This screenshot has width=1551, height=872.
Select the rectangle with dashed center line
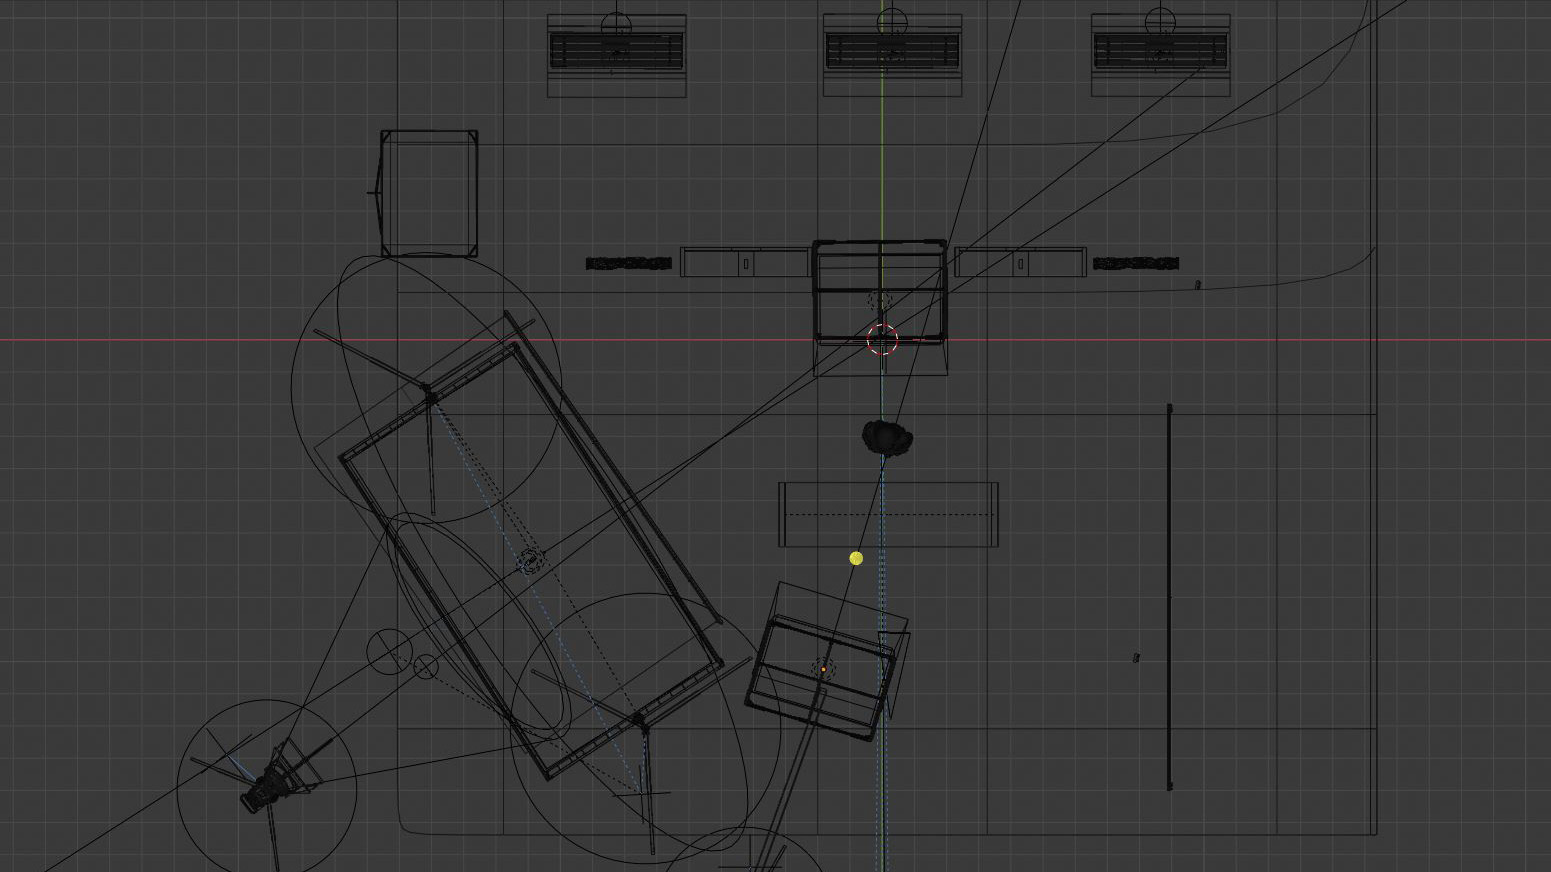888,514
